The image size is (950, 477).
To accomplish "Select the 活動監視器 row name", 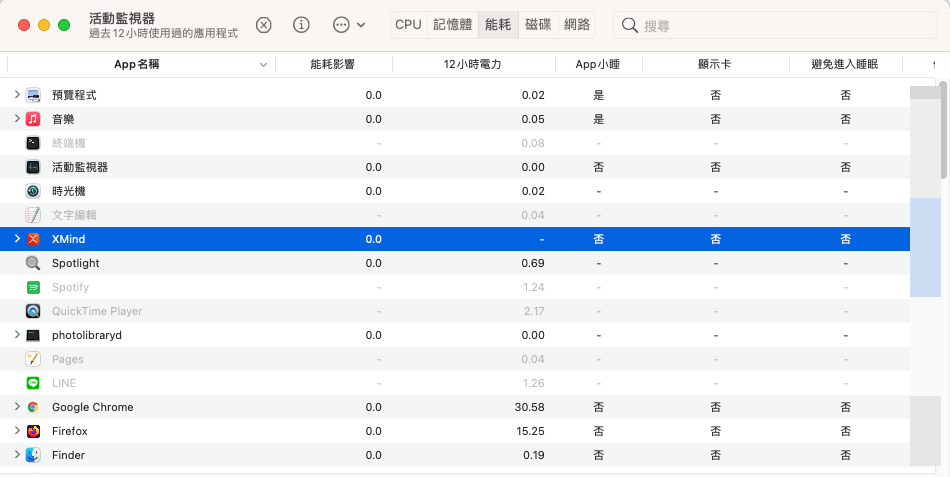I will [80, 167].
